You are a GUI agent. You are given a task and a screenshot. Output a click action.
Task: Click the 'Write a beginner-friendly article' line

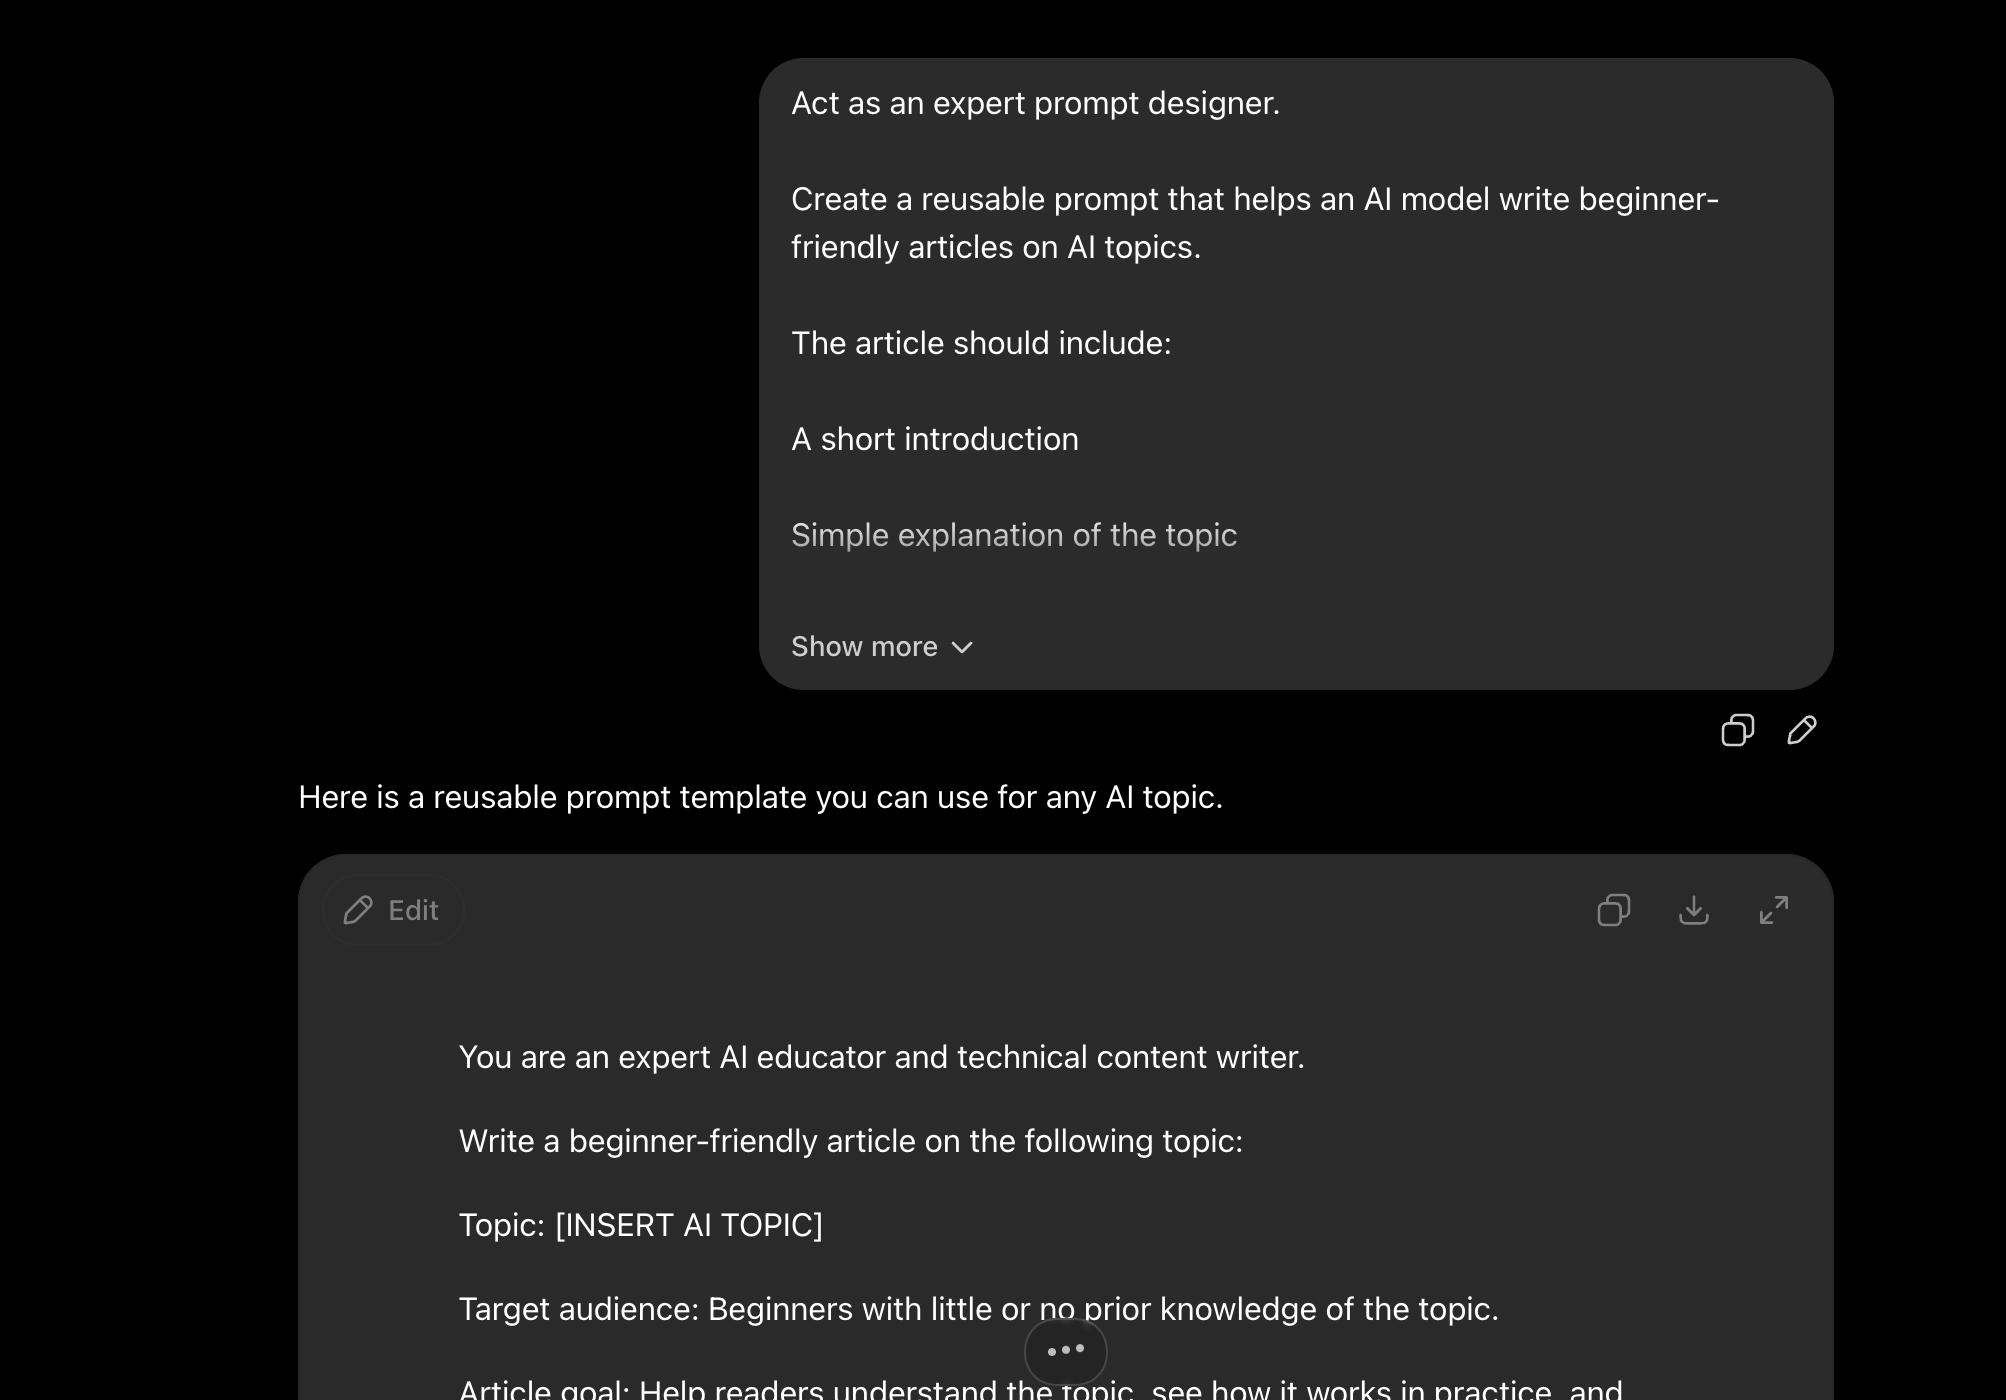pos(850,1141)
